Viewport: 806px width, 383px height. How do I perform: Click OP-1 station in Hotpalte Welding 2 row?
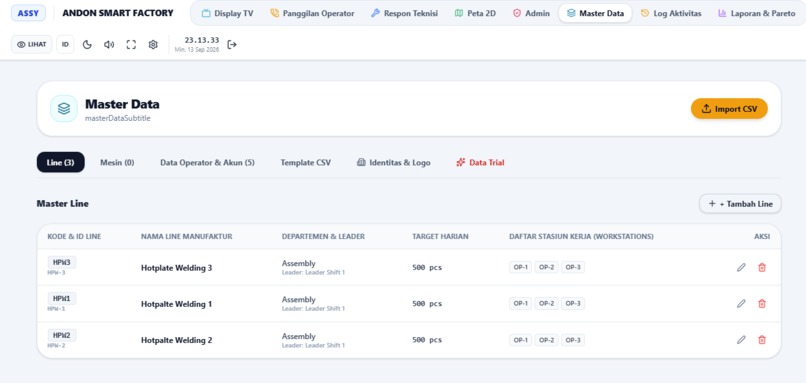pos(520,340)
